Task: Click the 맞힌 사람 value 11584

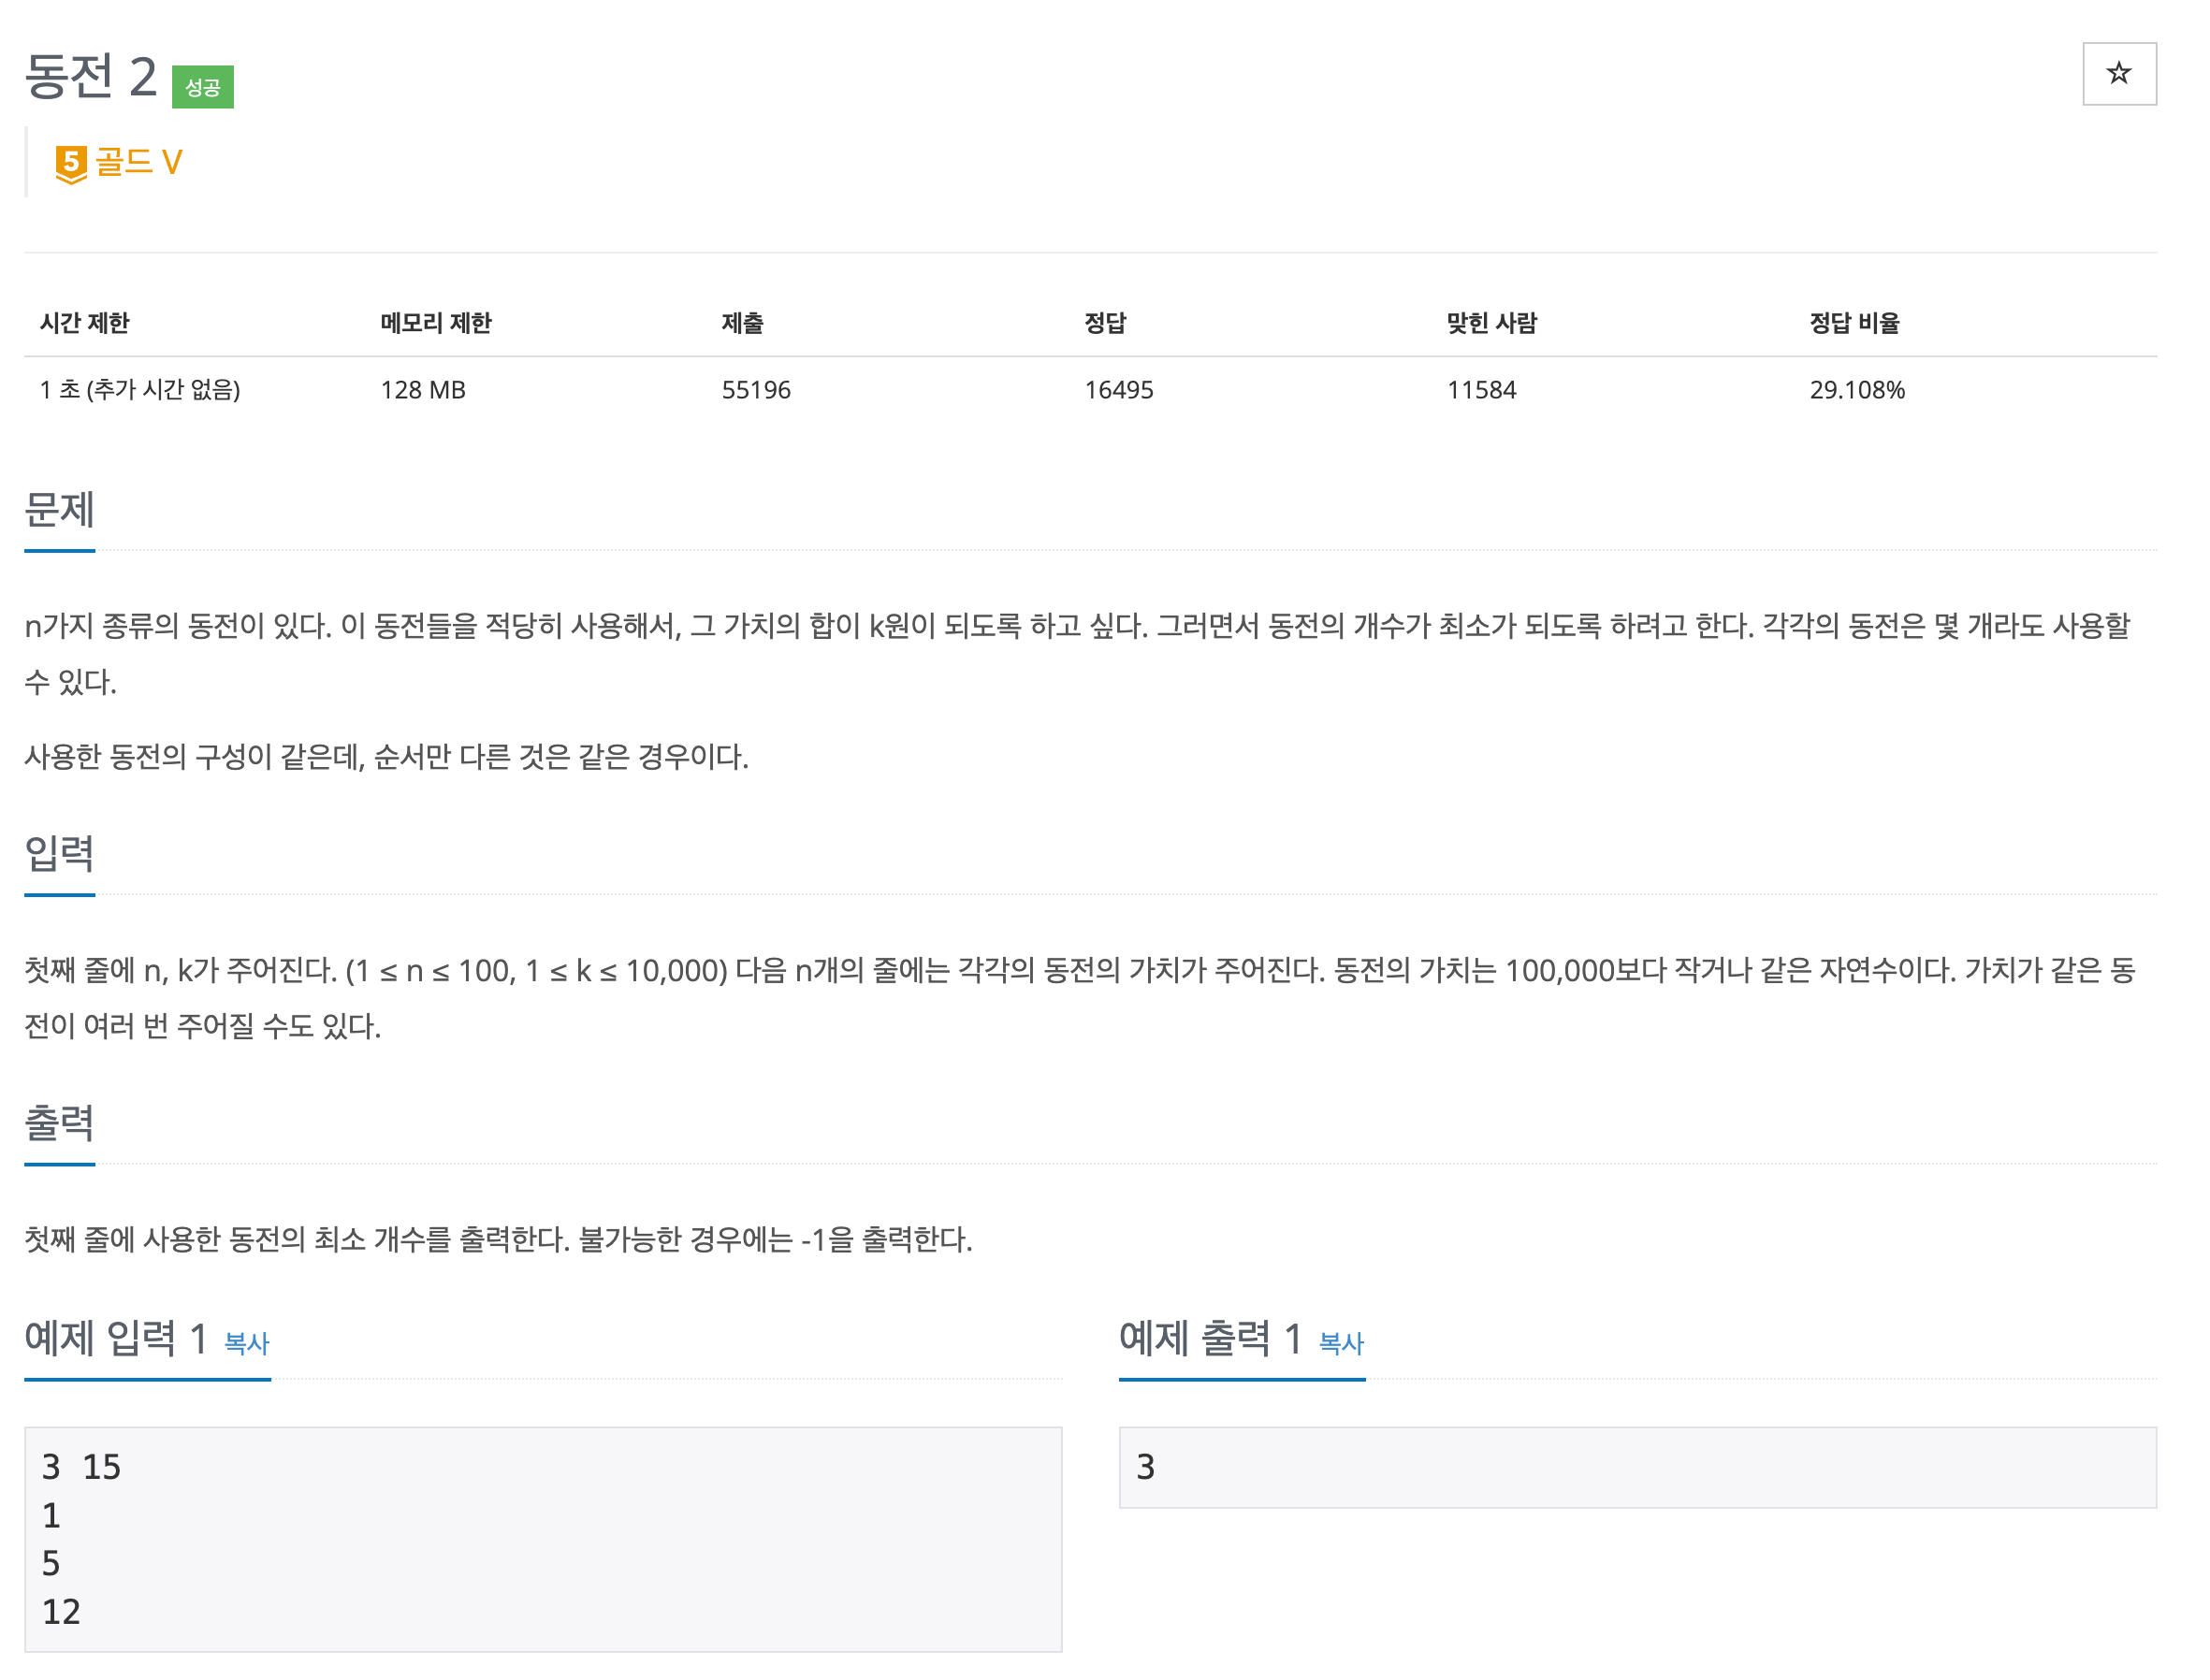Action: (x=1480, y=390)
